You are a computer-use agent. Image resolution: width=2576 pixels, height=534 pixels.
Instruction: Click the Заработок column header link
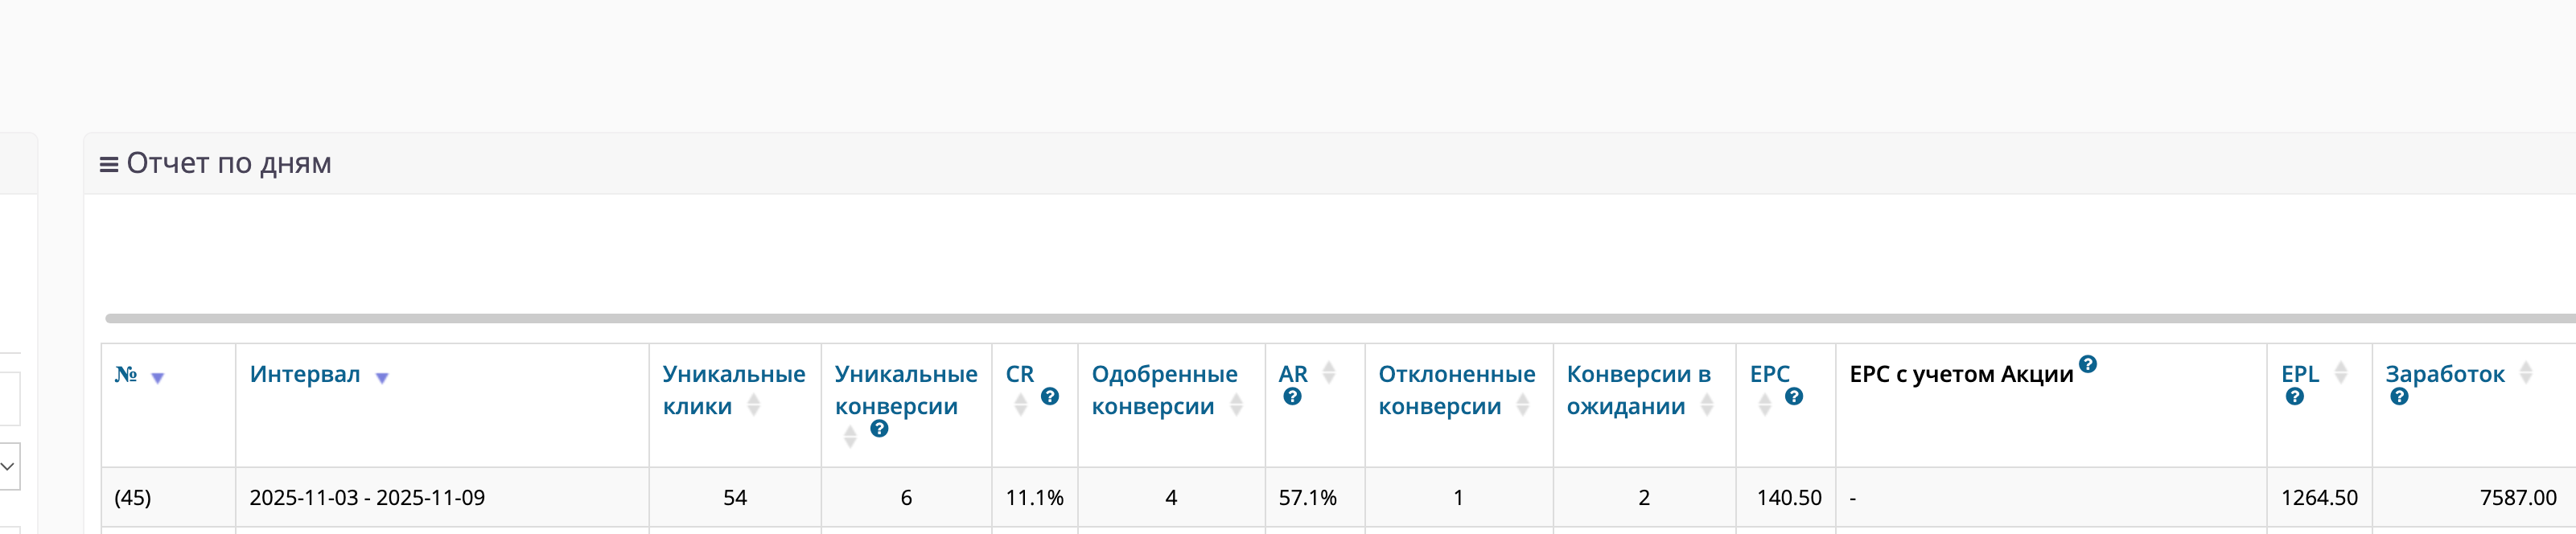click(x=2444, y=374)
